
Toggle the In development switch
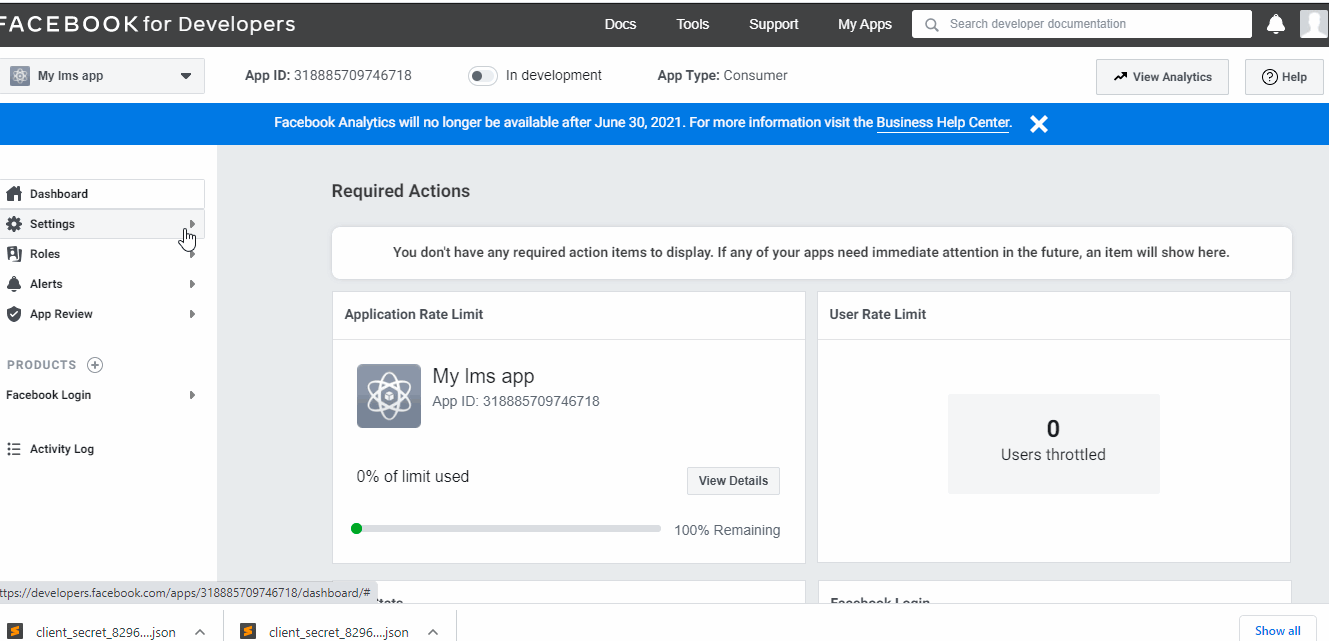483,76
